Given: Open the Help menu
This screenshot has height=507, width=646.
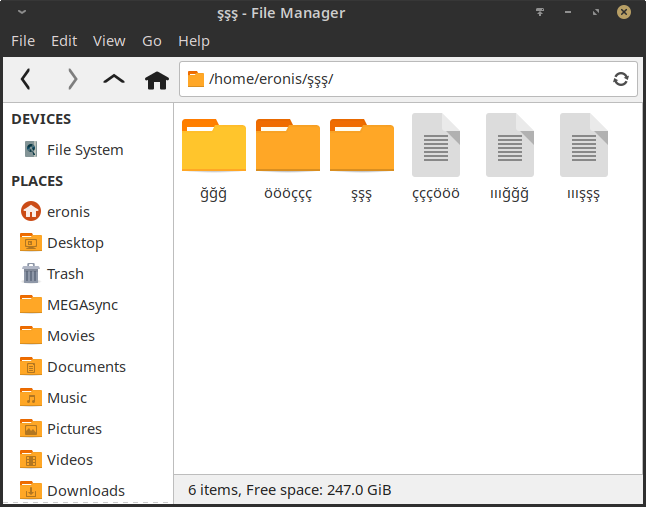Looking at the screenshot, I should tap(194, 41).
